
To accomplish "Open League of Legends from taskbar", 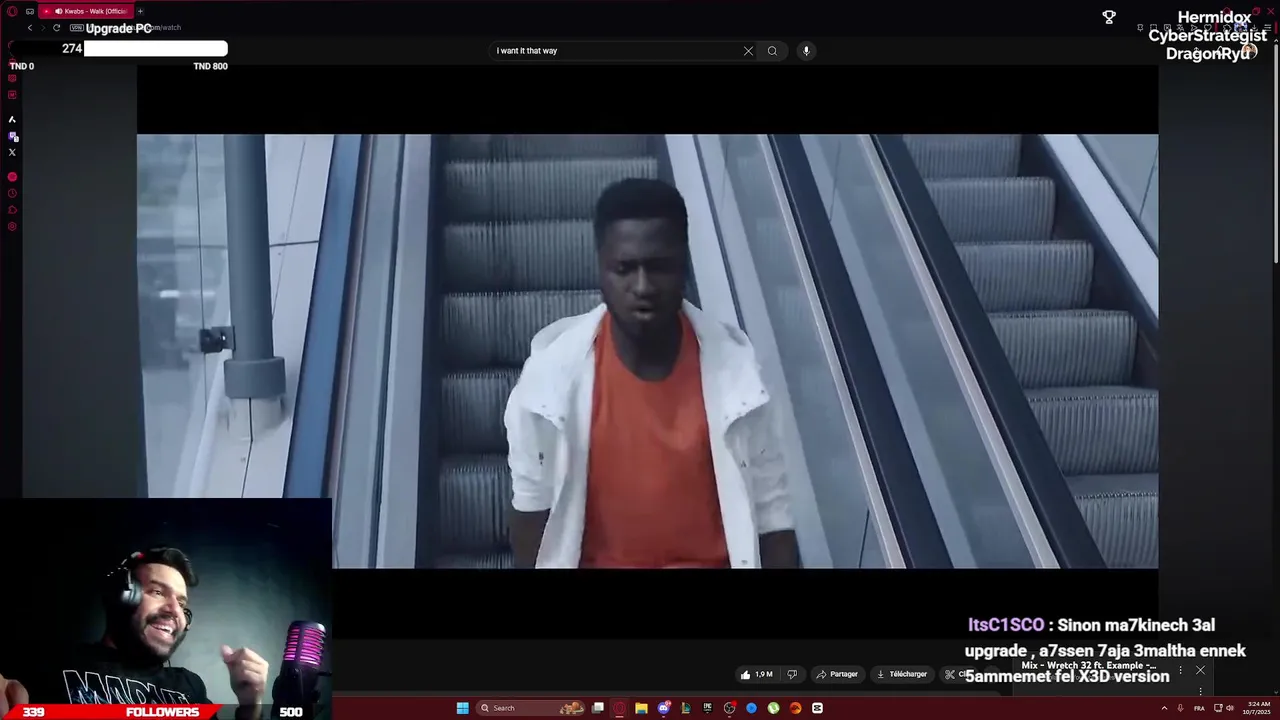I will 686,708.
